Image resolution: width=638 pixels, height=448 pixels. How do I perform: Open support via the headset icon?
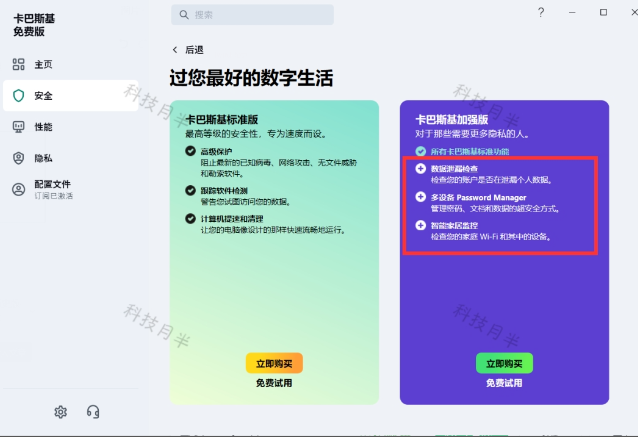click(93, 412)
